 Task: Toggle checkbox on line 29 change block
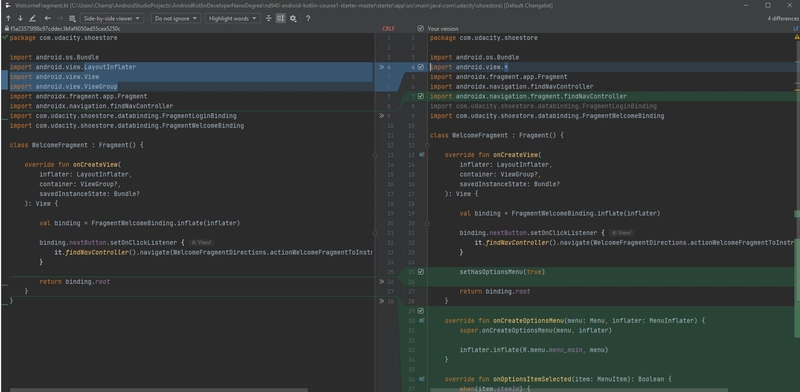coord(421,310)
